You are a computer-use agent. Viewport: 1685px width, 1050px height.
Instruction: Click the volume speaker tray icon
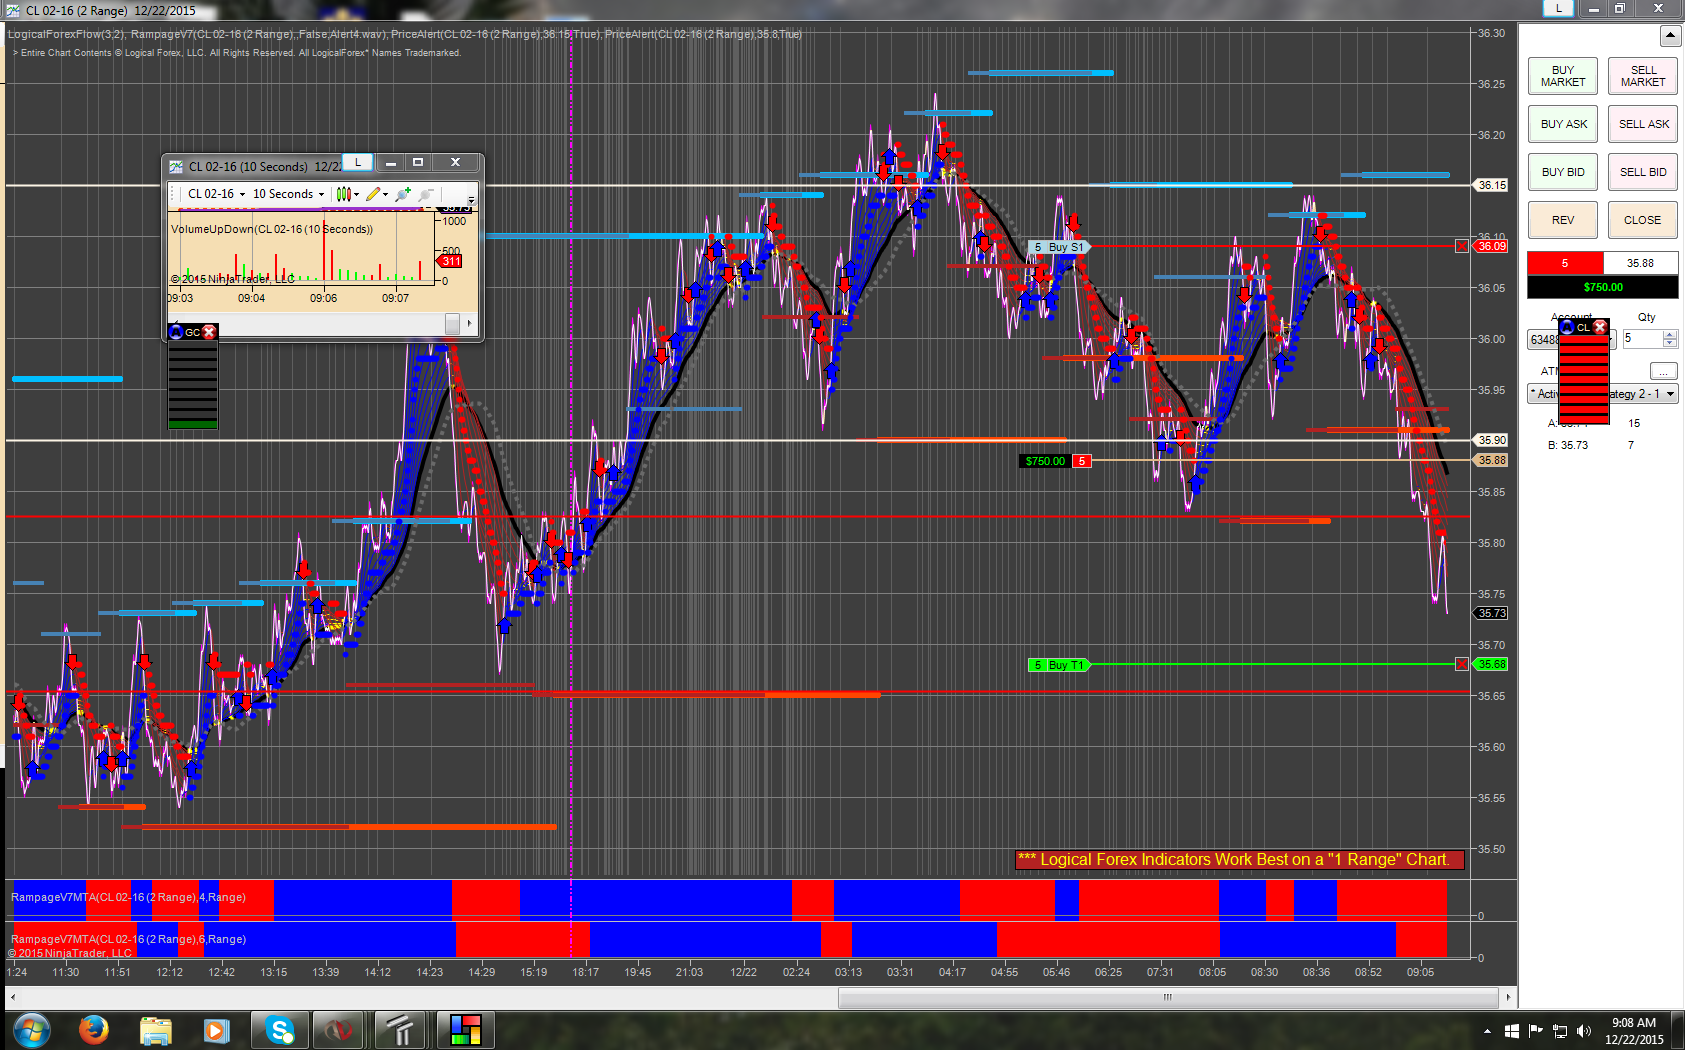(1583, 1031)
